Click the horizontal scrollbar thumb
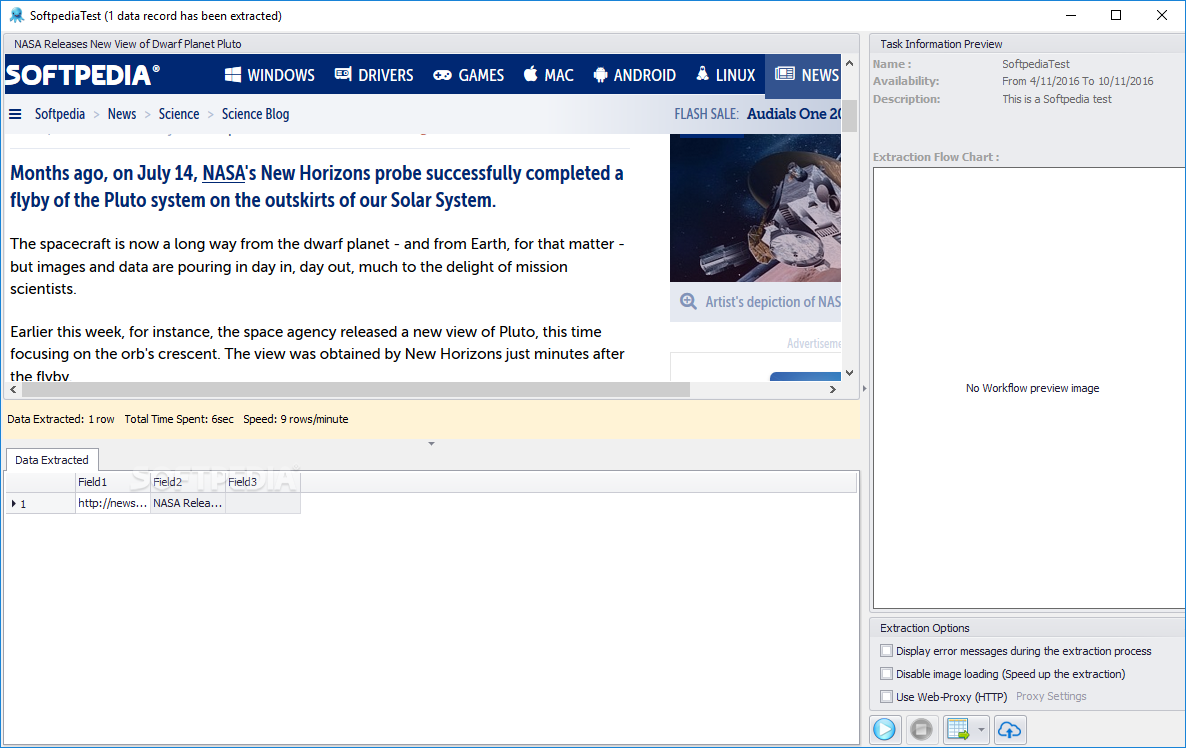 [355, 390]
